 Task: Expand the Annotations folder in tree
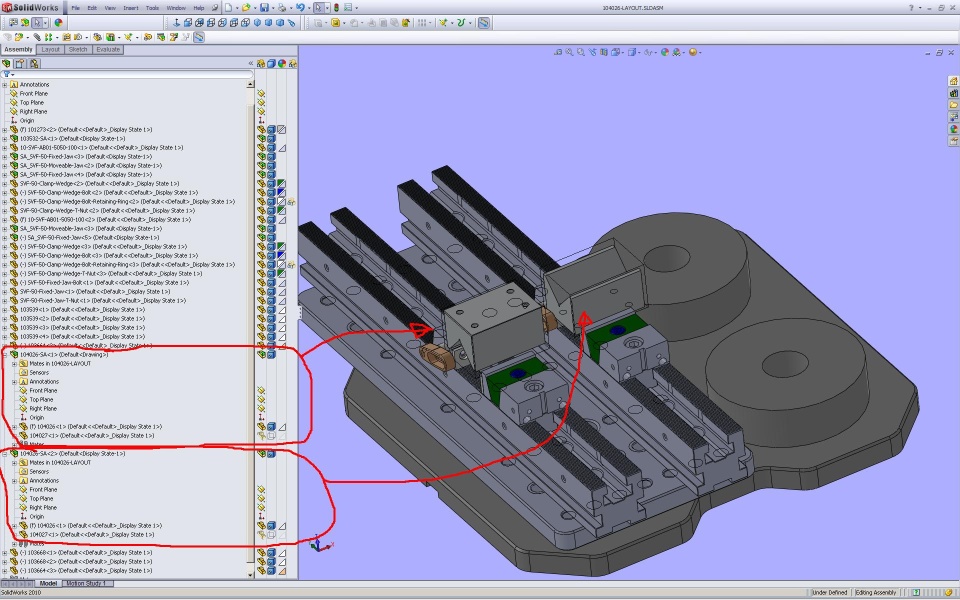[x=5, y=84]
